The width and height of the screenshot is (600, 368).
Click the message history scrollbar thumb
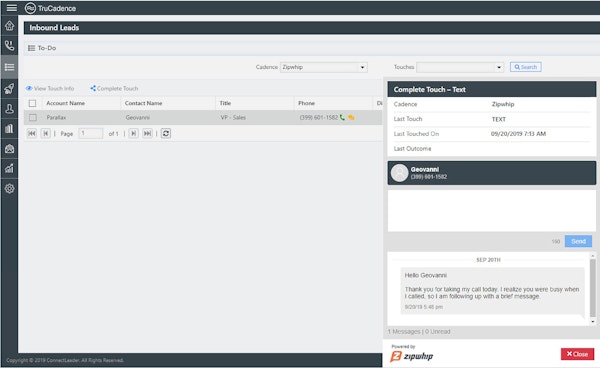(593, 288)
